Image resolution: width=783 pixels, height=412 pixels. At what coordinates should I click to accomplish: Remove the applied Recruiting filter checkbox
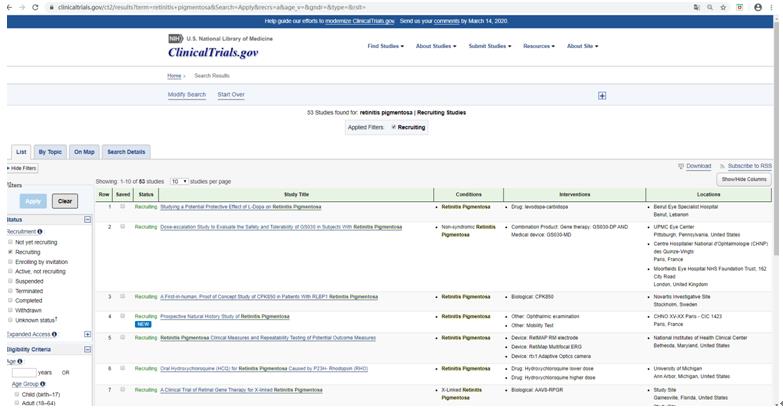393,127
